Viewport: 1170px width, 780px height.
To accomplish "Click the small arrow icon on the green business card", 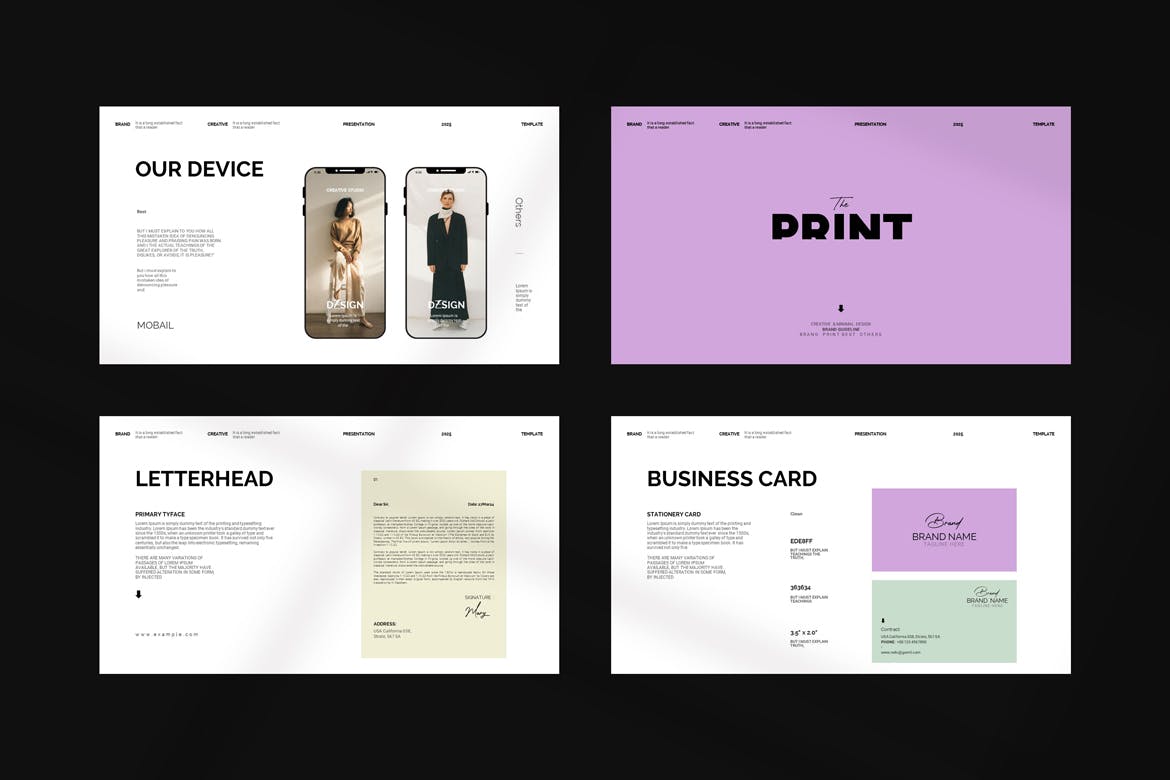I will pyautogui.click(x=883, y=620).
